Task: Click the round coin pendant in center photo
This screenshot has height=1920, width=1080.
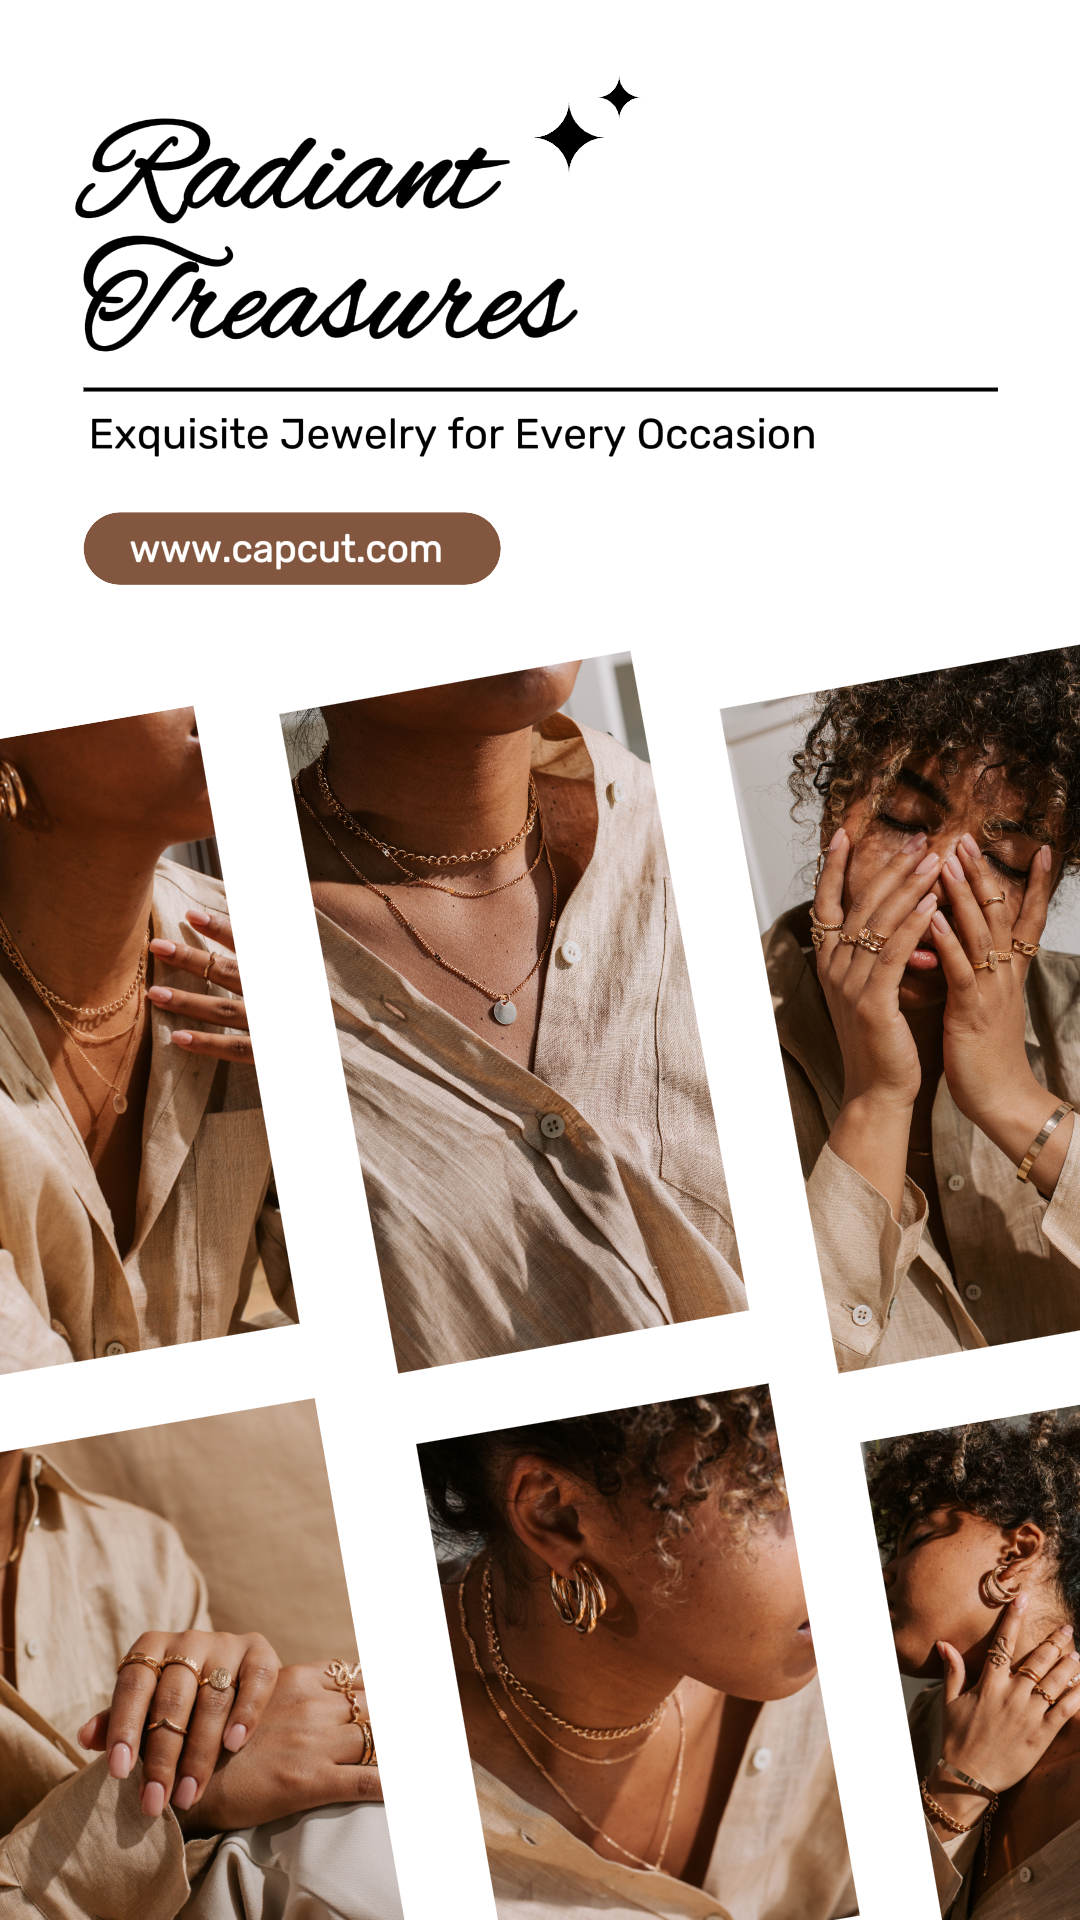Action: (505, 1012)
